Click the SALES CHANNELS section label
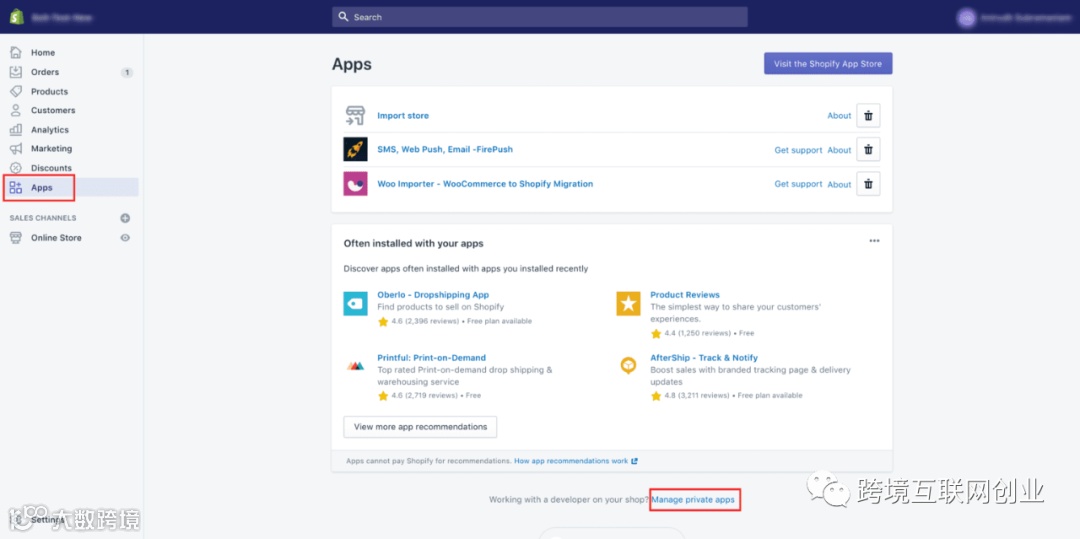Image resolution: width=1080 pixels, height=539 pixels. pyautogui.click(x=43, y=218)
